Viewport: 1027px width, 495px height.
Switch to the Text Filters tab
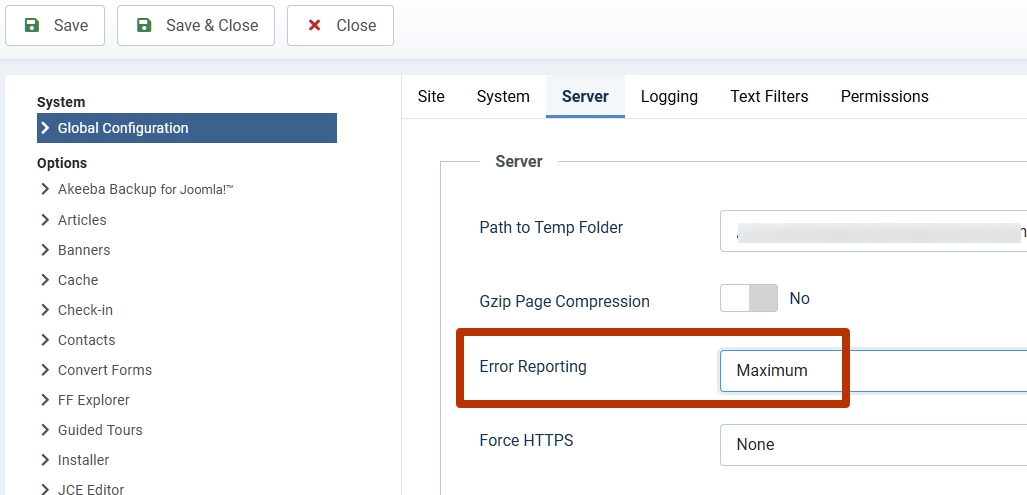(x=769, y=97)
